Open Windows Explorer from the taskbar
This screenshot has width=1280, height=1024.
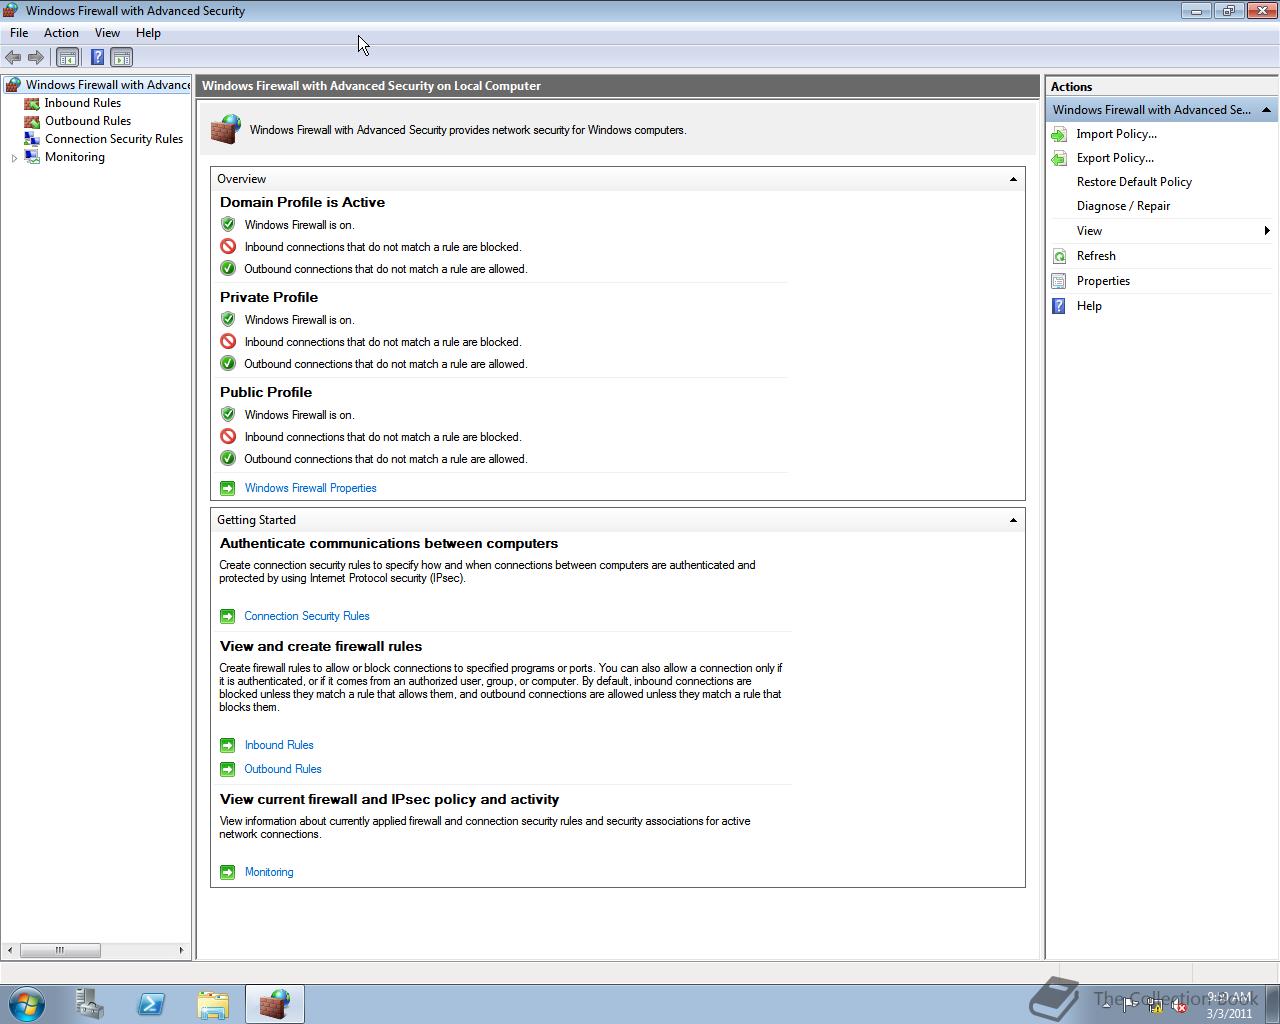coord(213,1004)
